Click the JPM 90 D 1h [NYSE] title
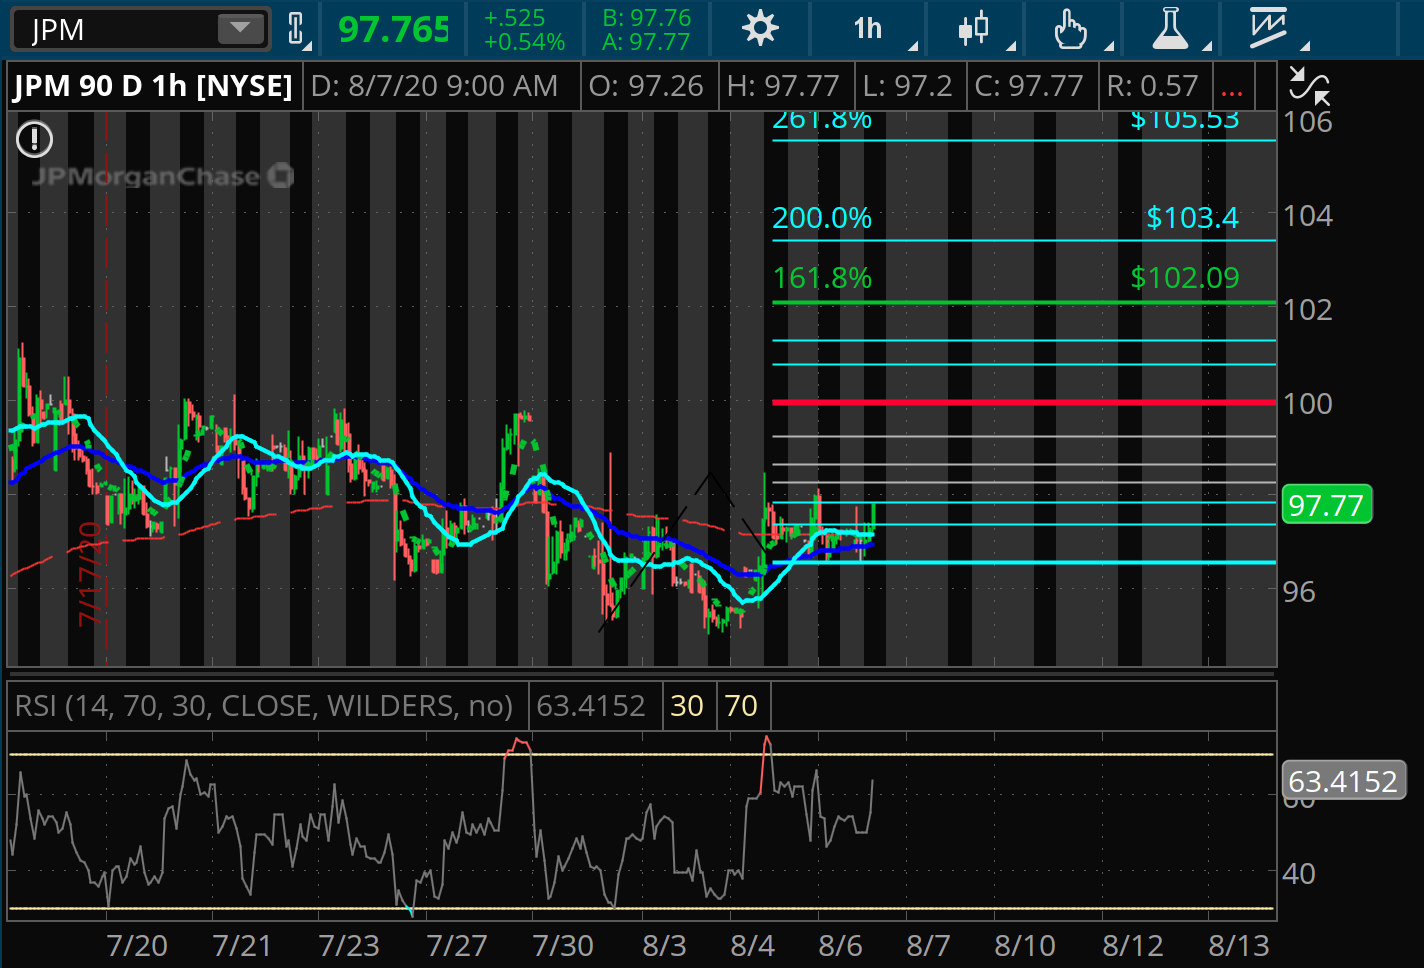The image size is (1424, 968). 153,86
